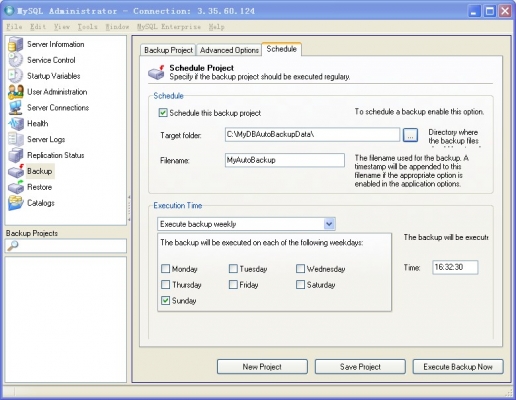Select Server Logs label in sidebar

(46, 139)
